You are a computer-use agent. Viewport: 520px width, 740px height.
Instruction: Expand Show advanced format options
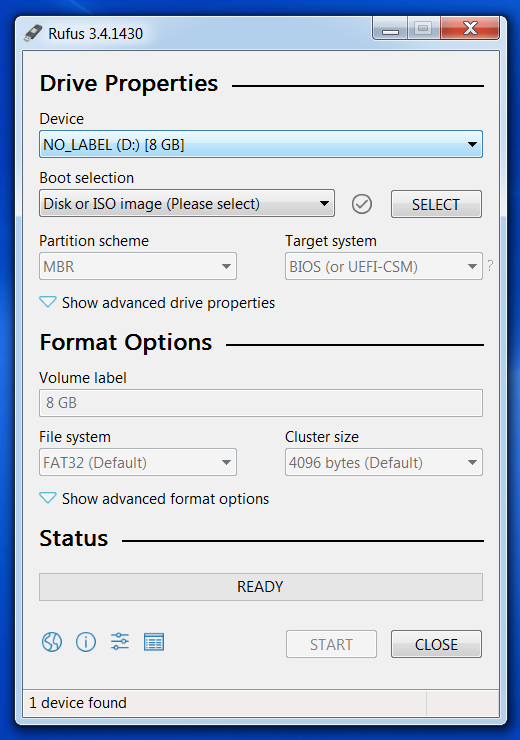coord(154,498)
